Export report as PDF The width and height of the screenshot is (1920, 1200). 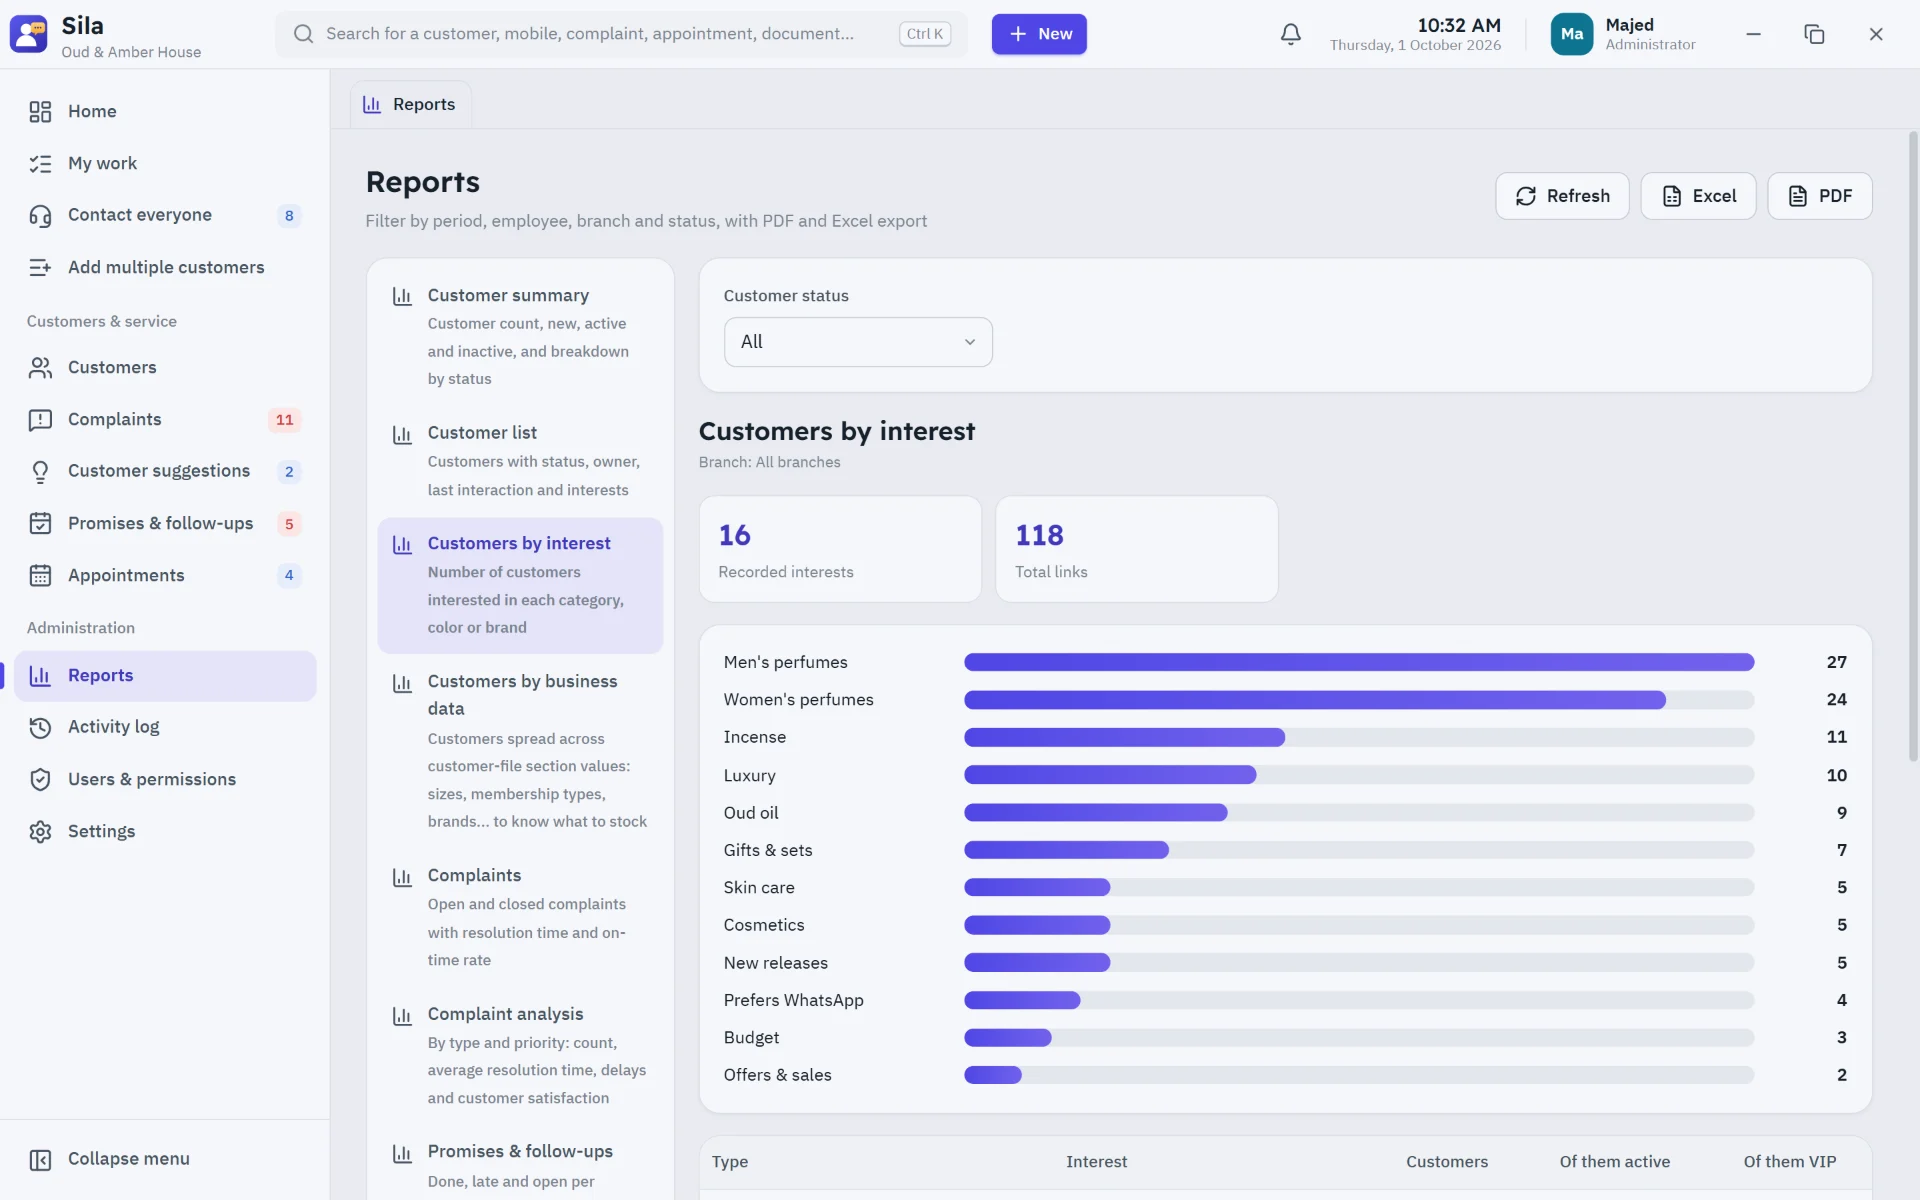coord(1819,196)
